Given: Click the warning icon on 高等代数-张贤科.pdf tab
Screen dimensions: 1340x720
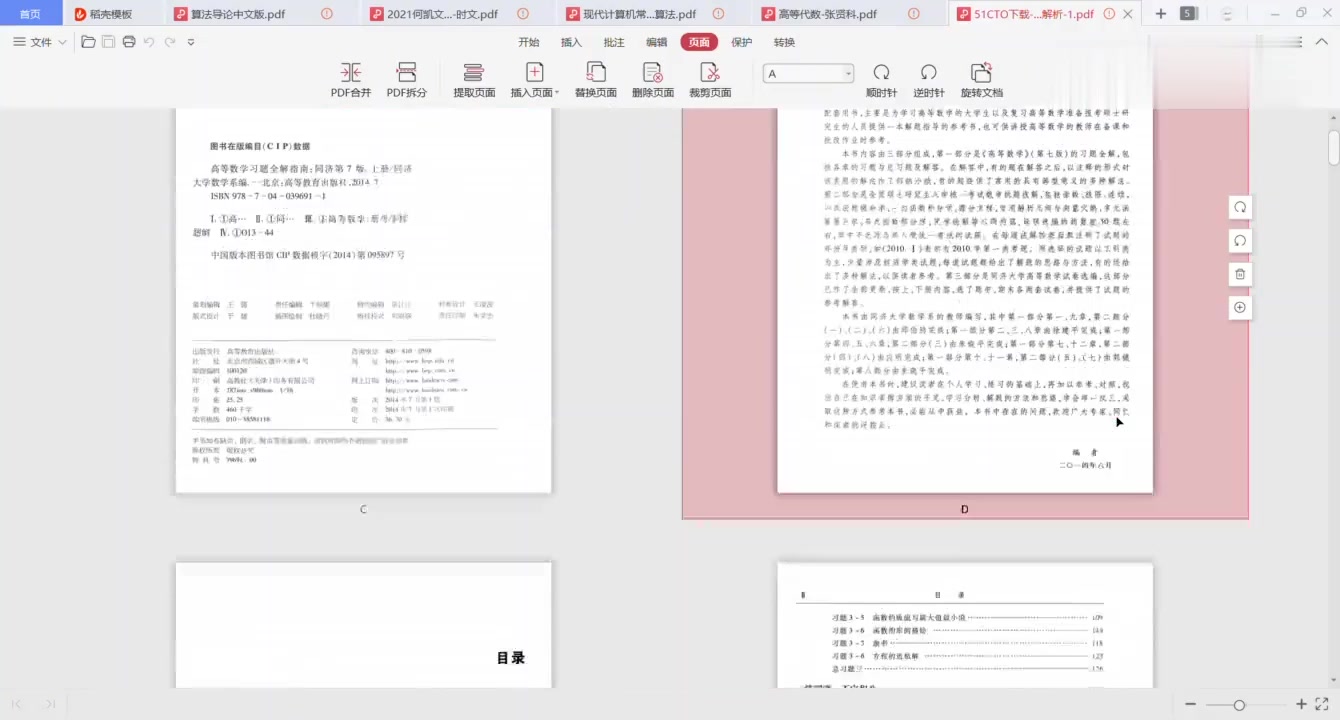Looking at the screenshot, I should click(914, 14).
